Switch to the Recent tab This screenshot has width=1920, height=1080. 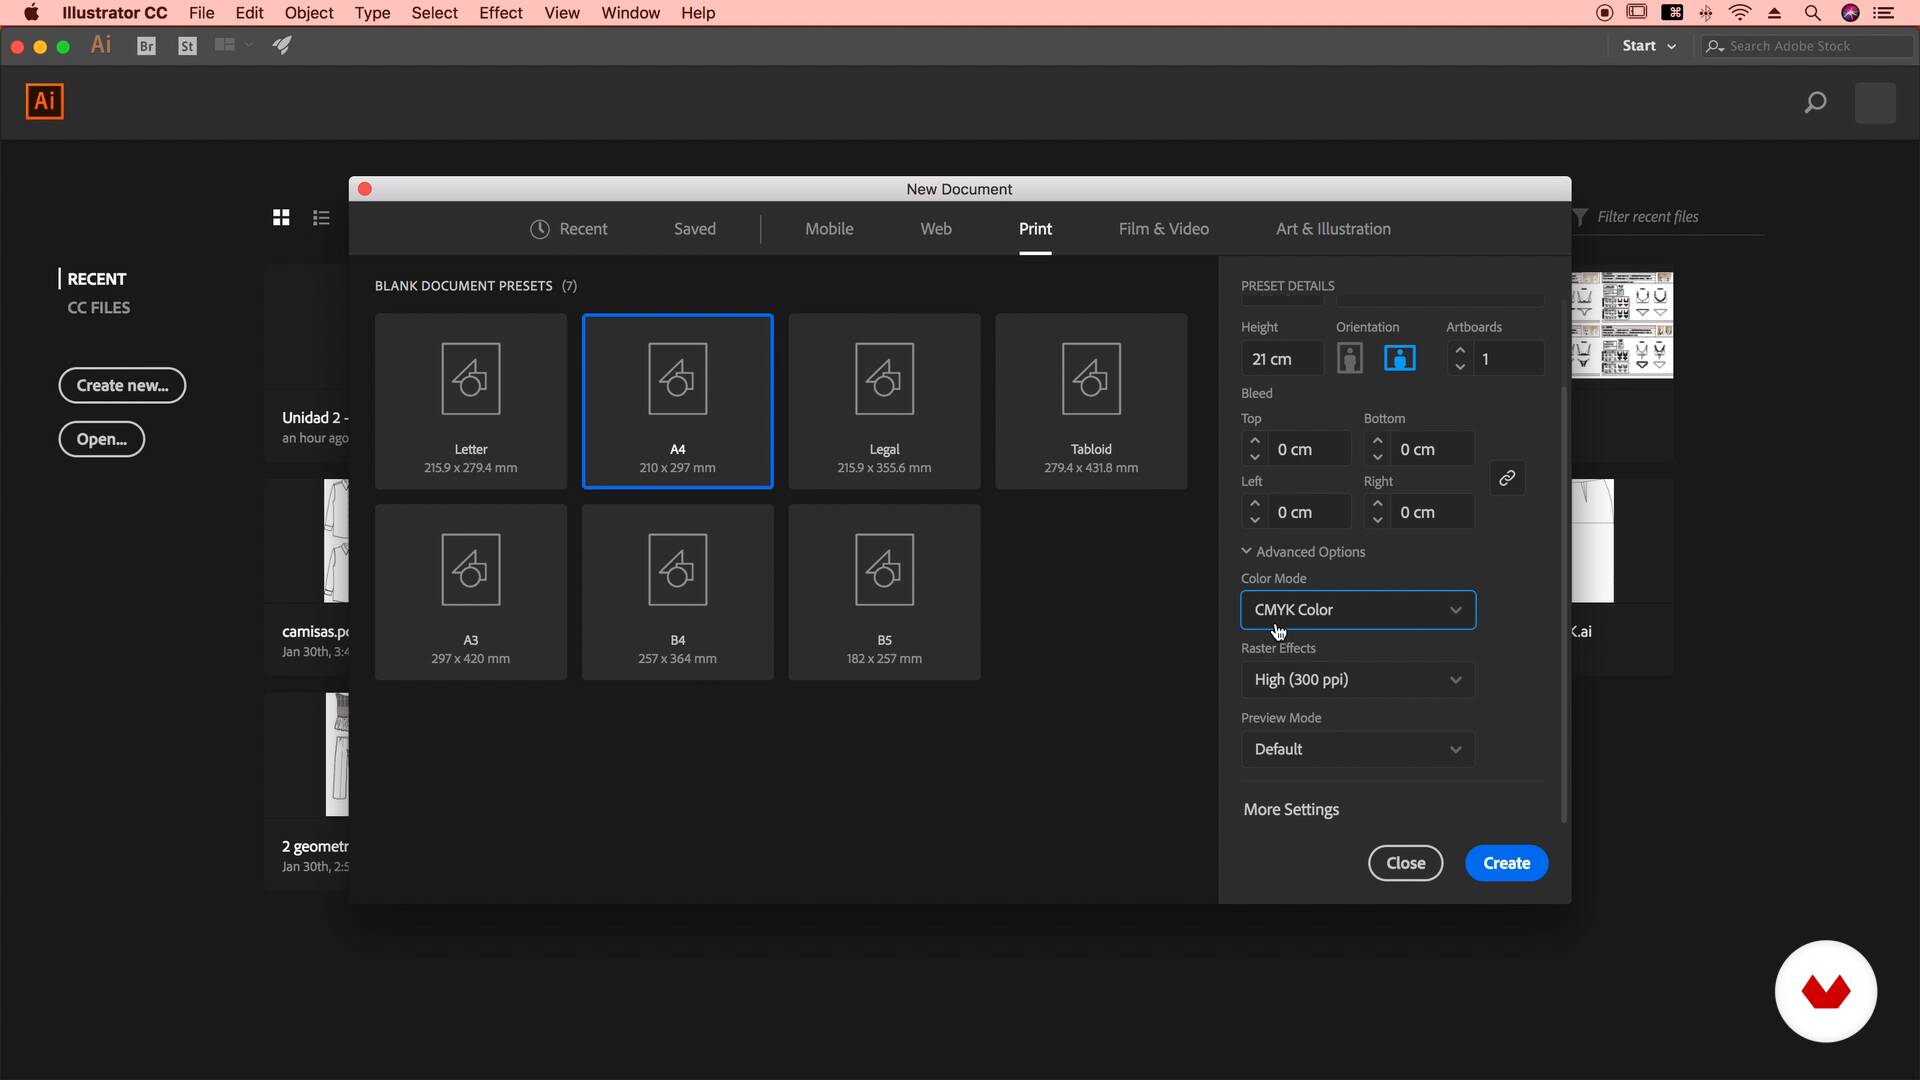pos(568,229)
